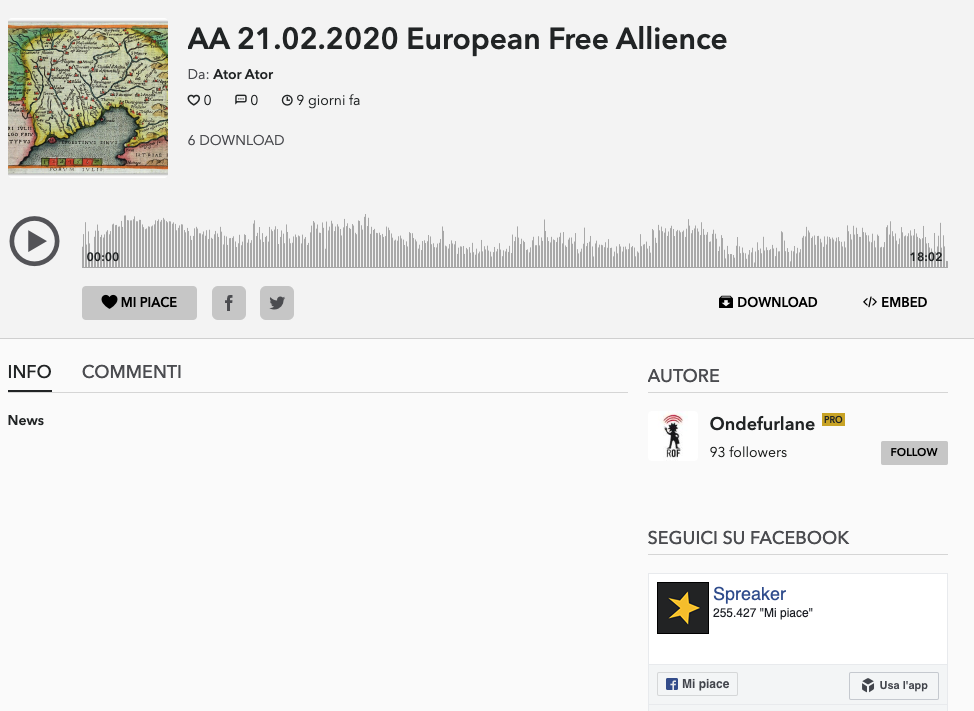This screenshot has height=711, width=974.
Task: Open the Spreaker Facebook page link
Action: click(x=749, y=594)
